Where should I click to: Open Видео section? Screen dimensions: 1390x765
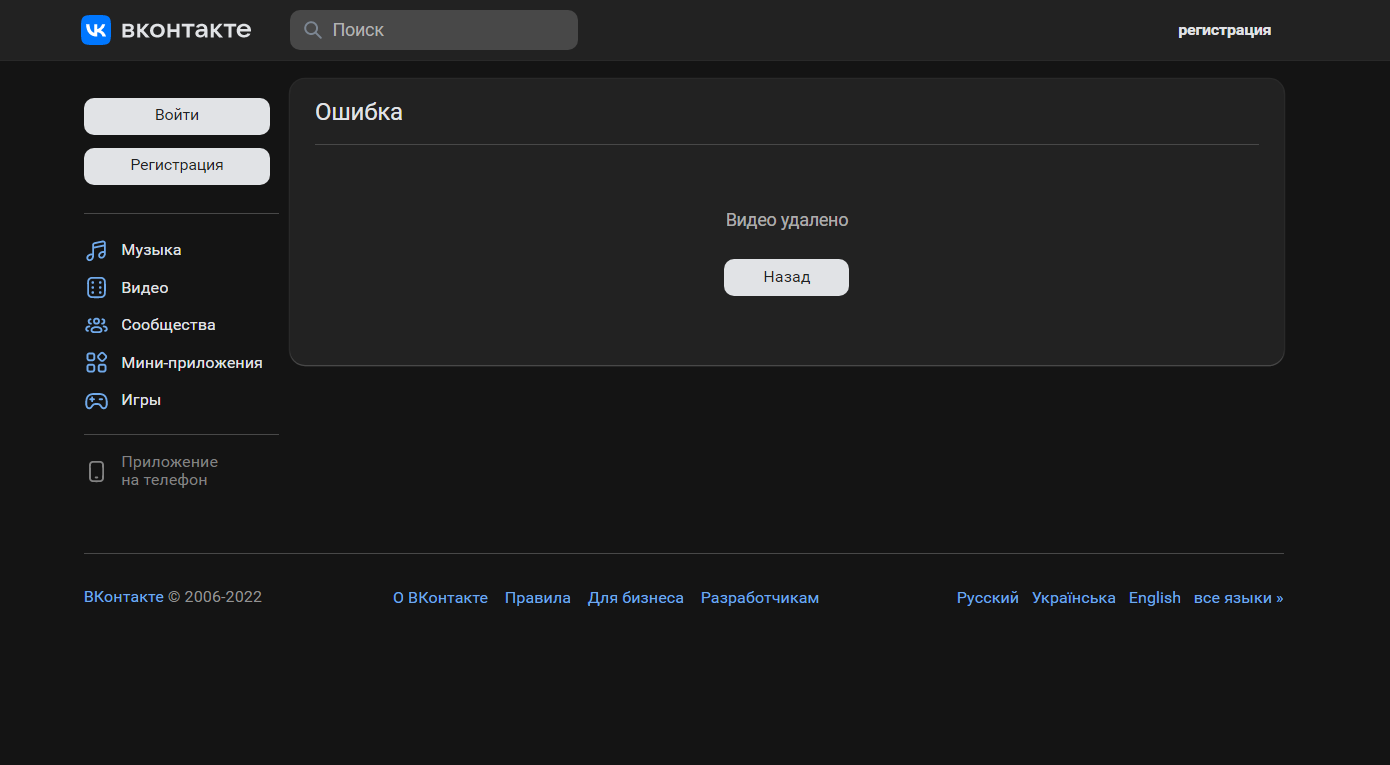tap(145, 288)
